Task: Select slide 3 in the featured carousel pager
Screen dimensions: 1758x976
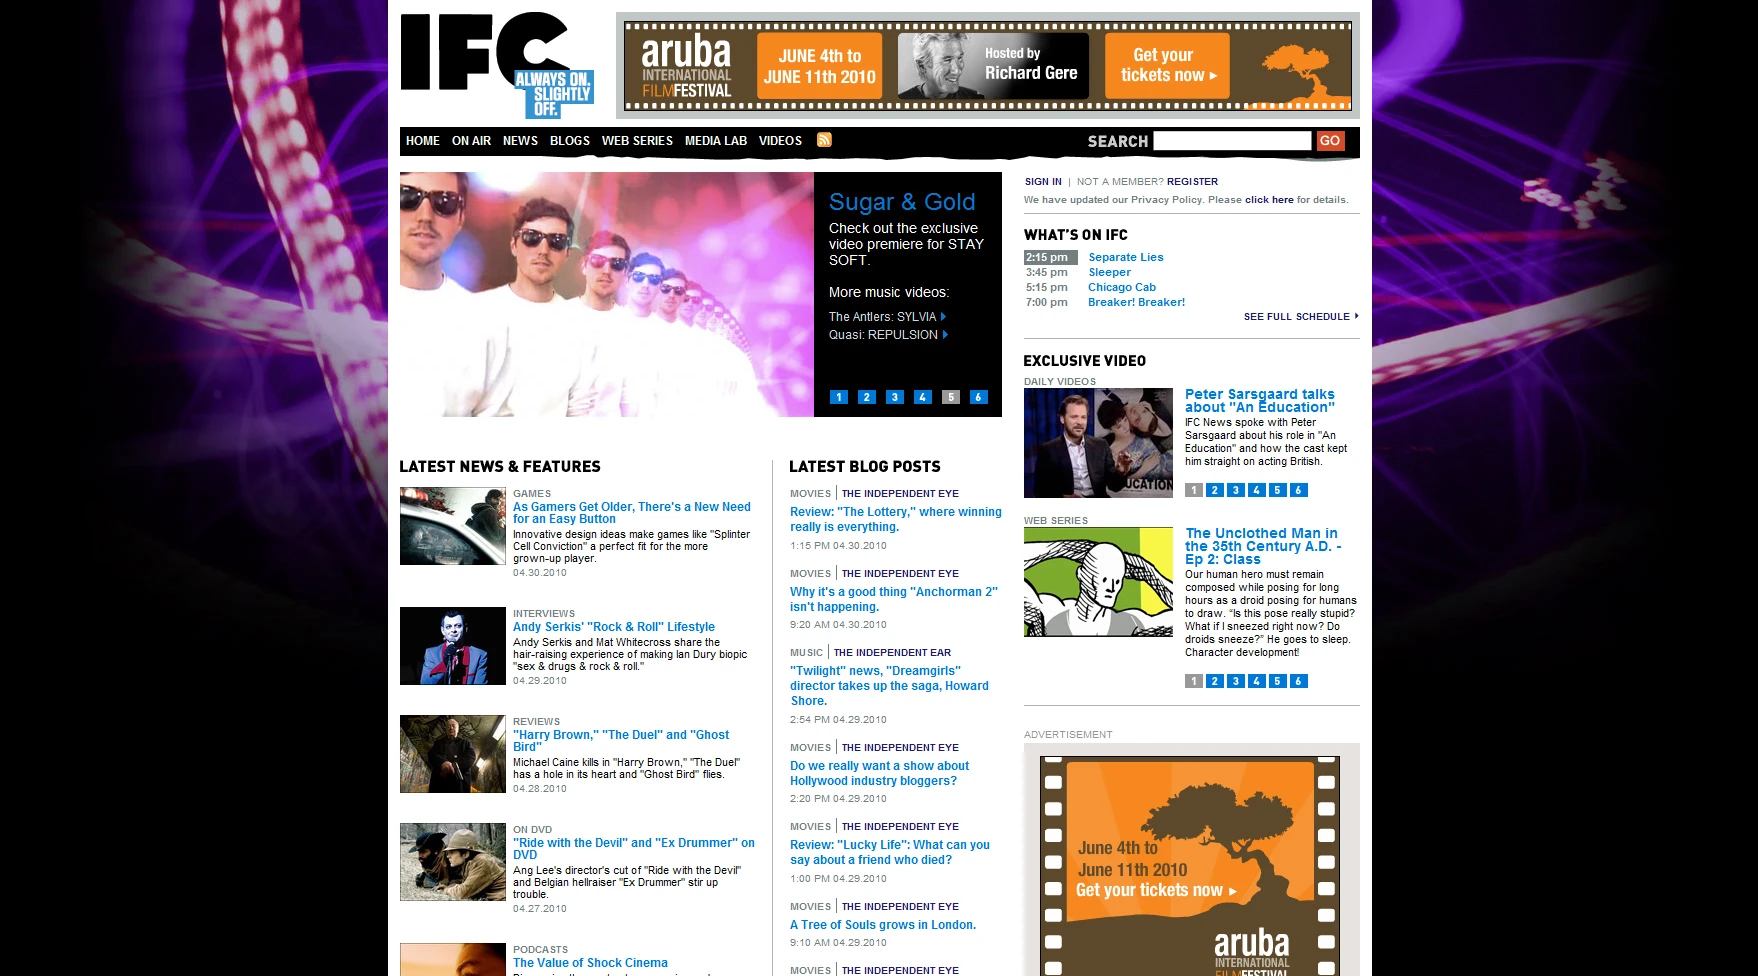Action: coord(893,396)
